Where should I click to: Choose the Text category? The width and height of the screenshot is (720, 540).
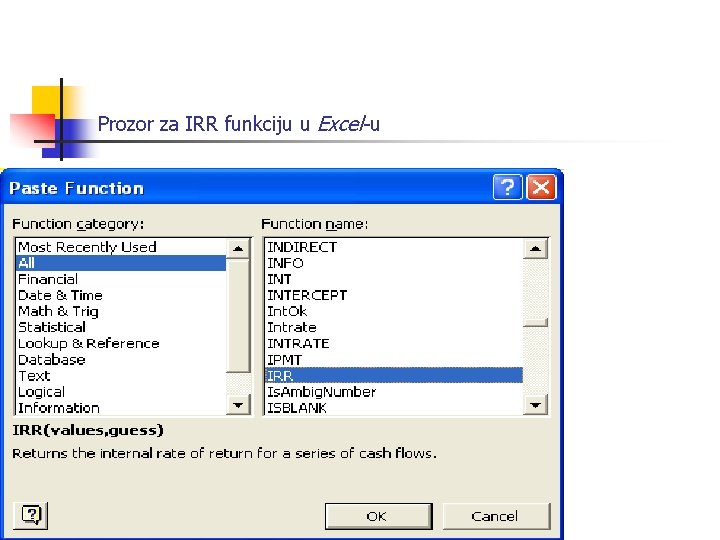(122, 376)
